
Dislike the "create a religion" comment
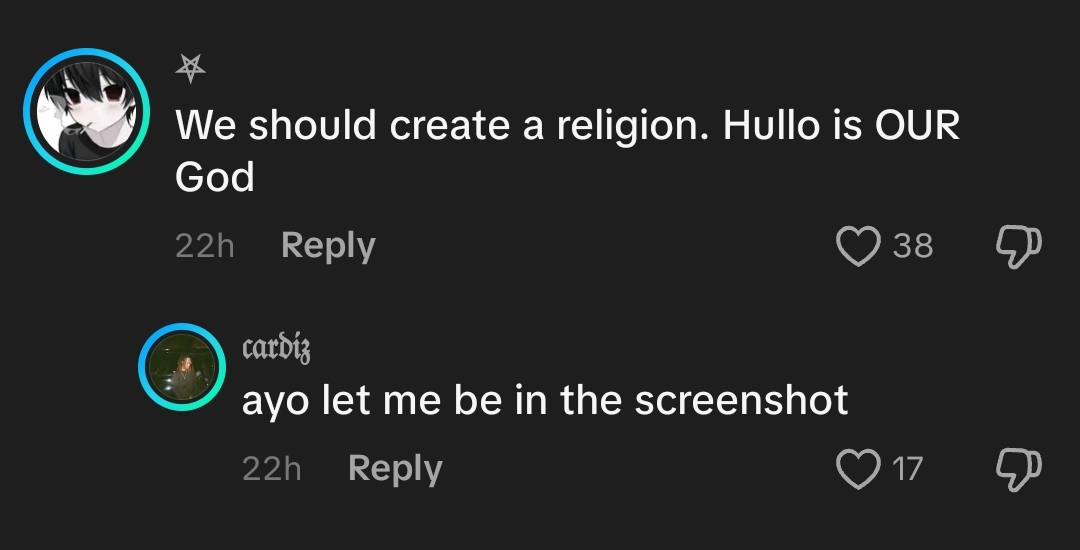[1019, 246]
